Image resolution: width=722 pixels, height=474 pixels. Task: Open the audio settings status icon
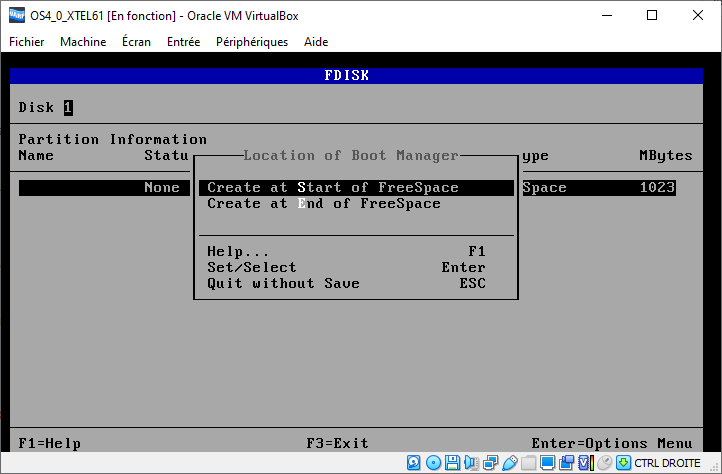(471, 463)
